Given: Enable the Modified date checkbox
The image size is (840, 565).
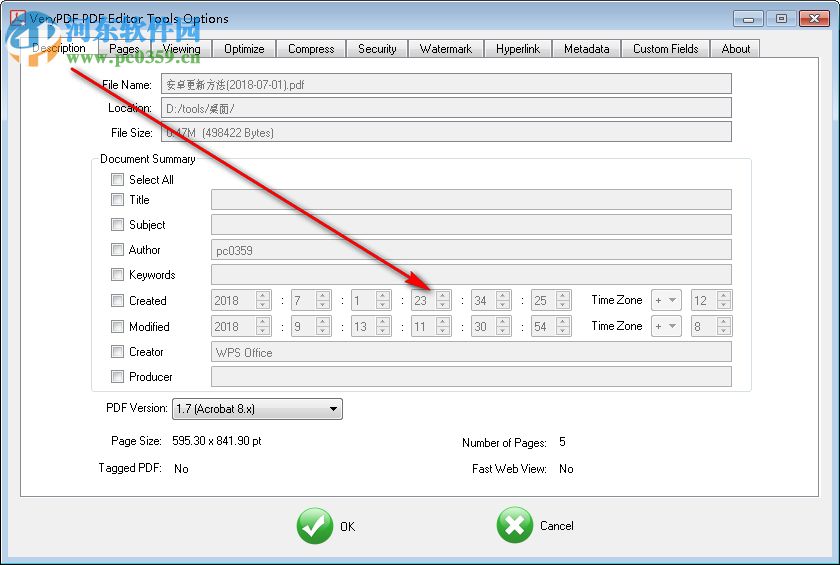Looking at the screenshot, I should pyautogui.click(x=117, y=326).
